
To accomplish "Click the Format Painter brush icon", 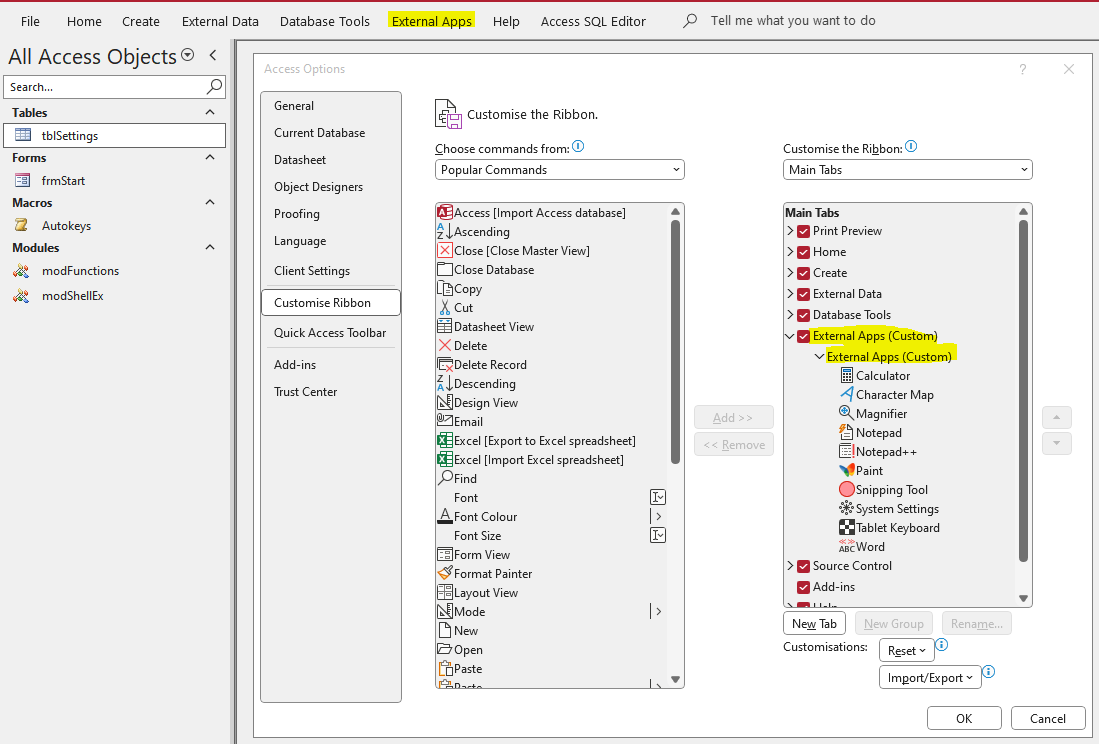I will [x=444, y=572].
